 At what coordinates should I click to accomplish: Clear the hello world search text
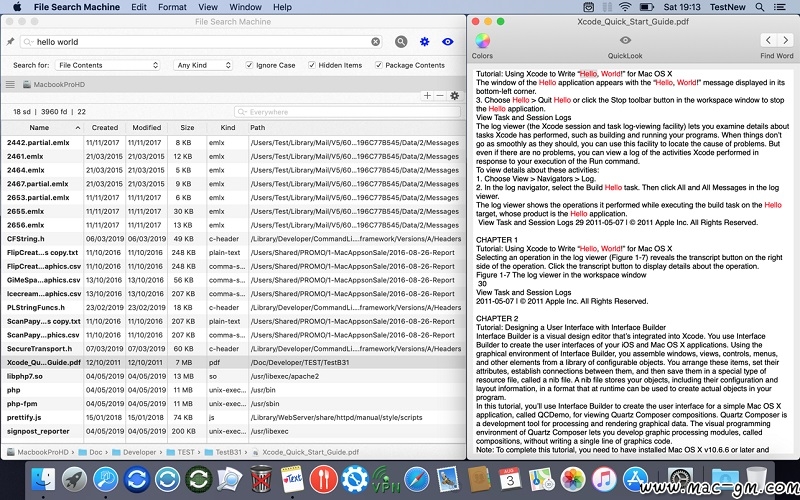point(376,42)
